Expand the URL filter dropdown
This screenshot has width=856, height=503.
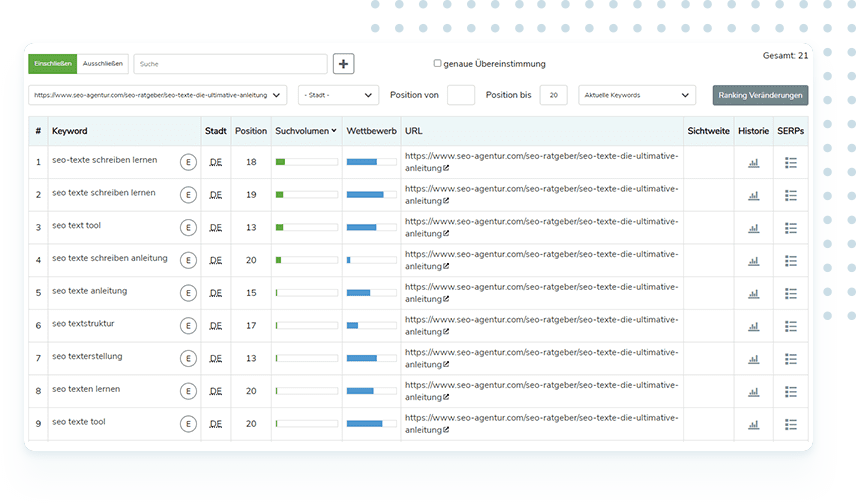pos(157,95)
